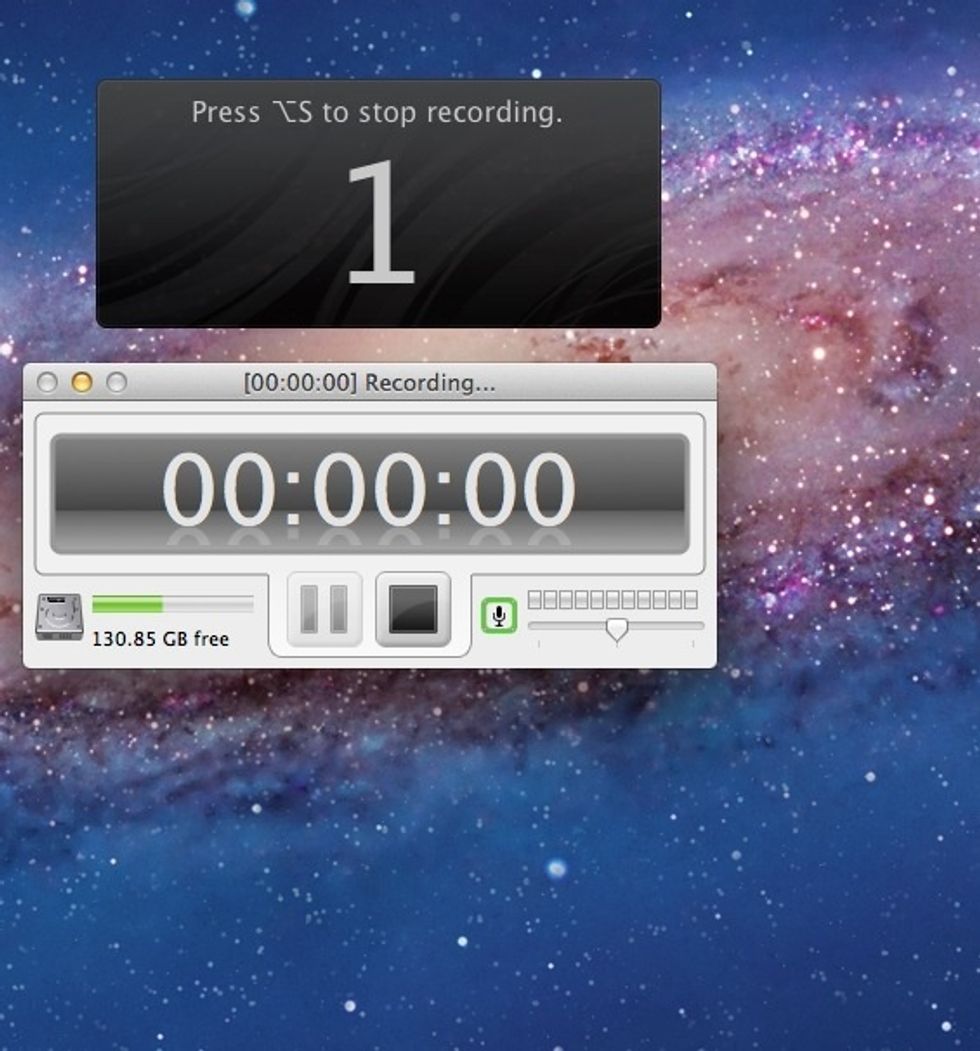The height and width of the screenshot is (1051, 980).
Task: Click the "[00:00:00] Recording..." window title
Action: pos(369,383)
